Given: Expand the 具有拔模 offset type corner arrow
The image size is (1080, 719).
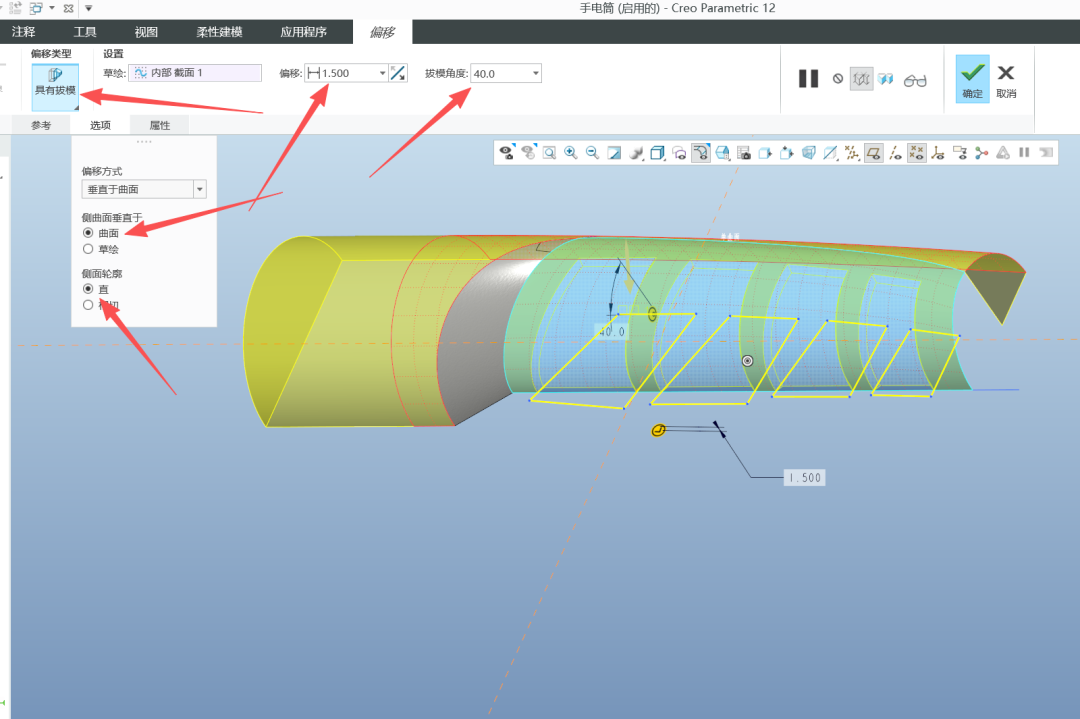Looking at the screenshot, I should (x=76, y=107).
